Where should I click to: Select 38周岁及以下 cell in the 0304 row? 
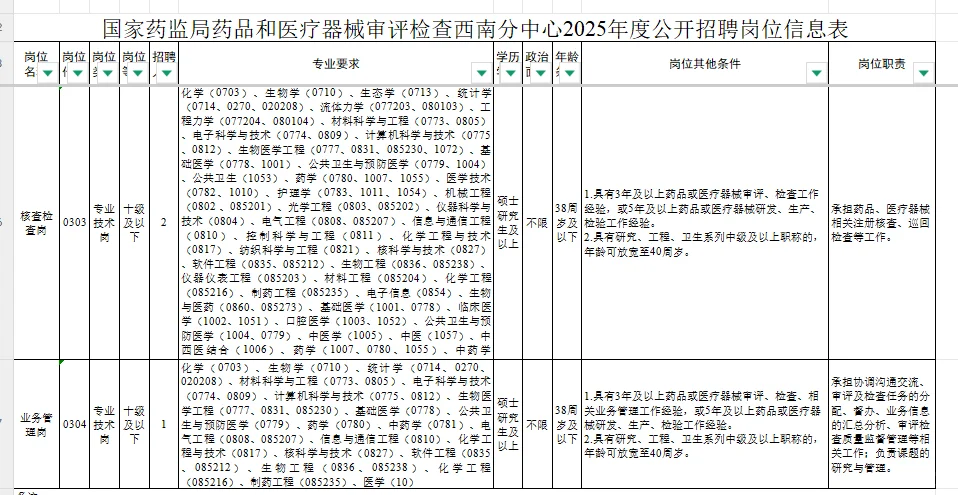click(567, 424)
